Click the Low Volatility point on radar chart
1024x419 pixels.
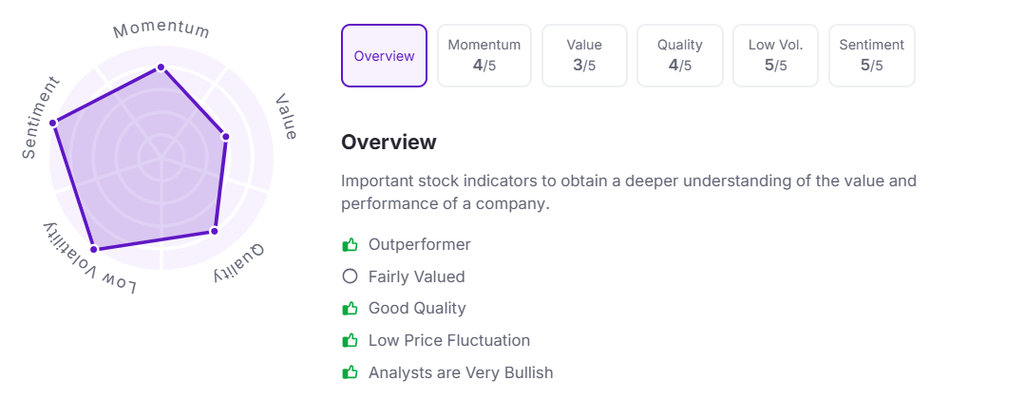[93, 248]
